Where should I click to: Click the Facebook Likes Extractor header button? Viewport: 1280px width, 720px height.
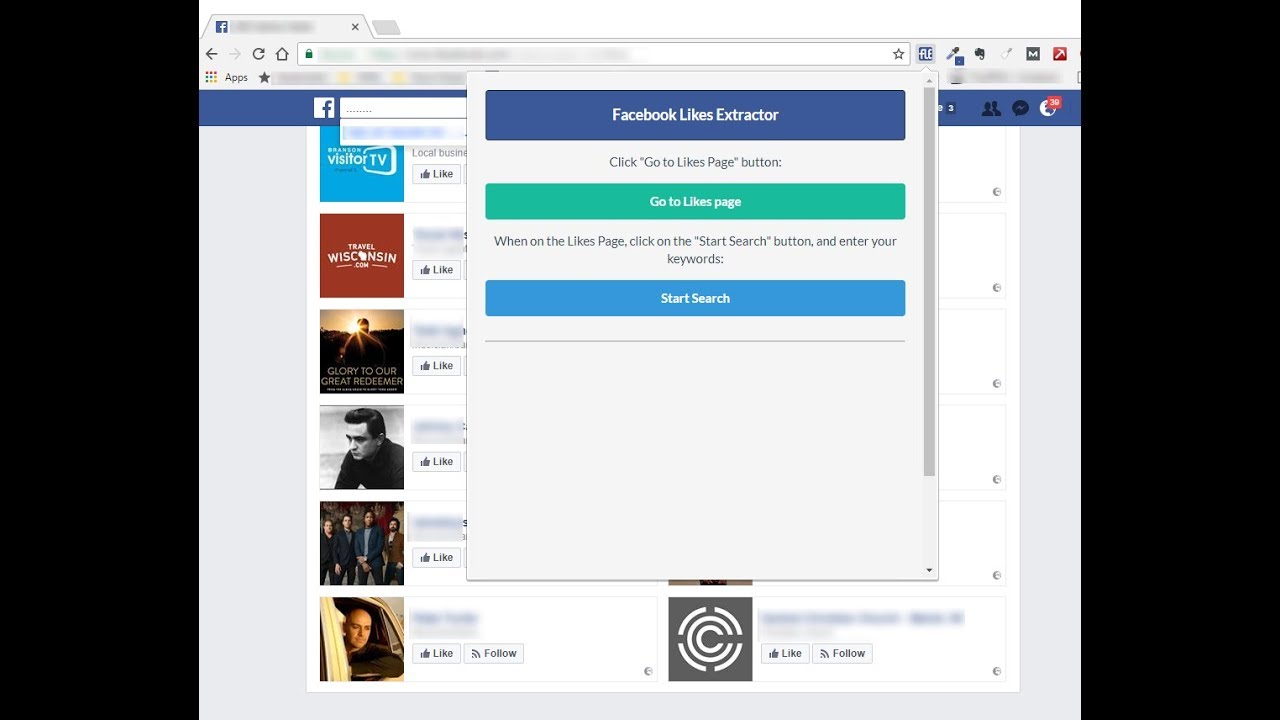(695, 115)
